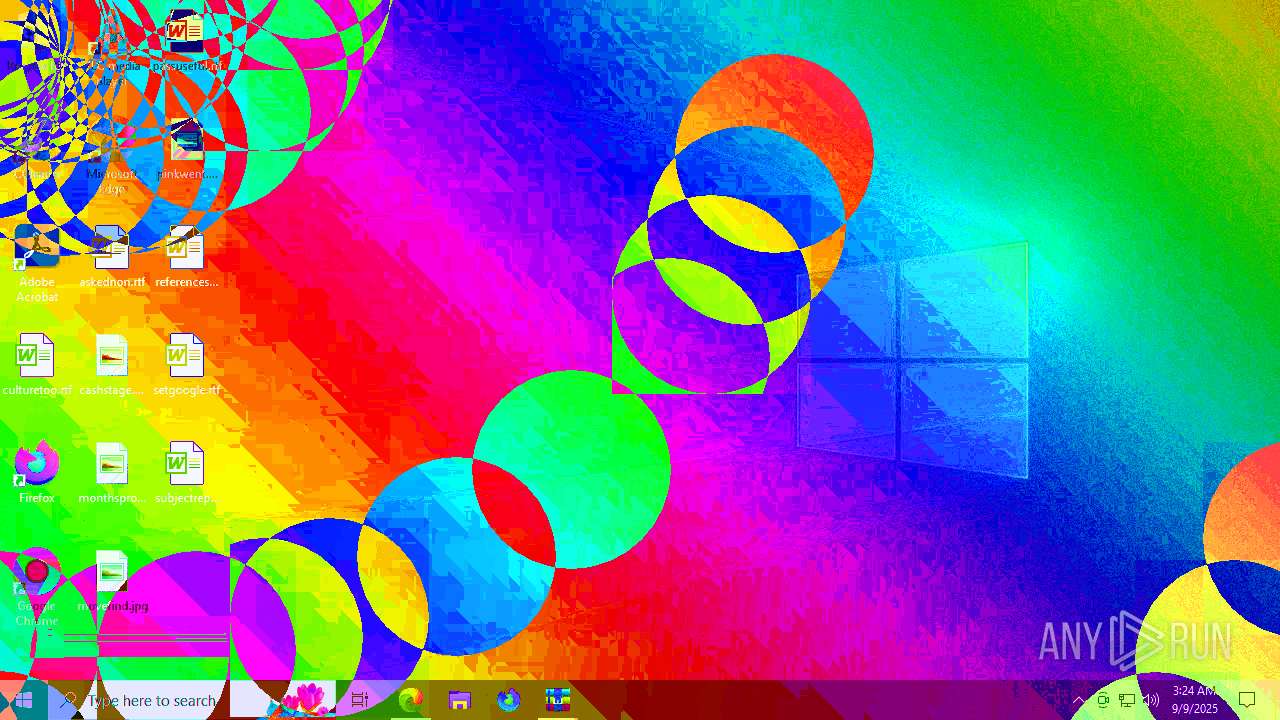Open the taskbar clock and date
Screen dimensions: 1280x720
tap(1194, 700)
